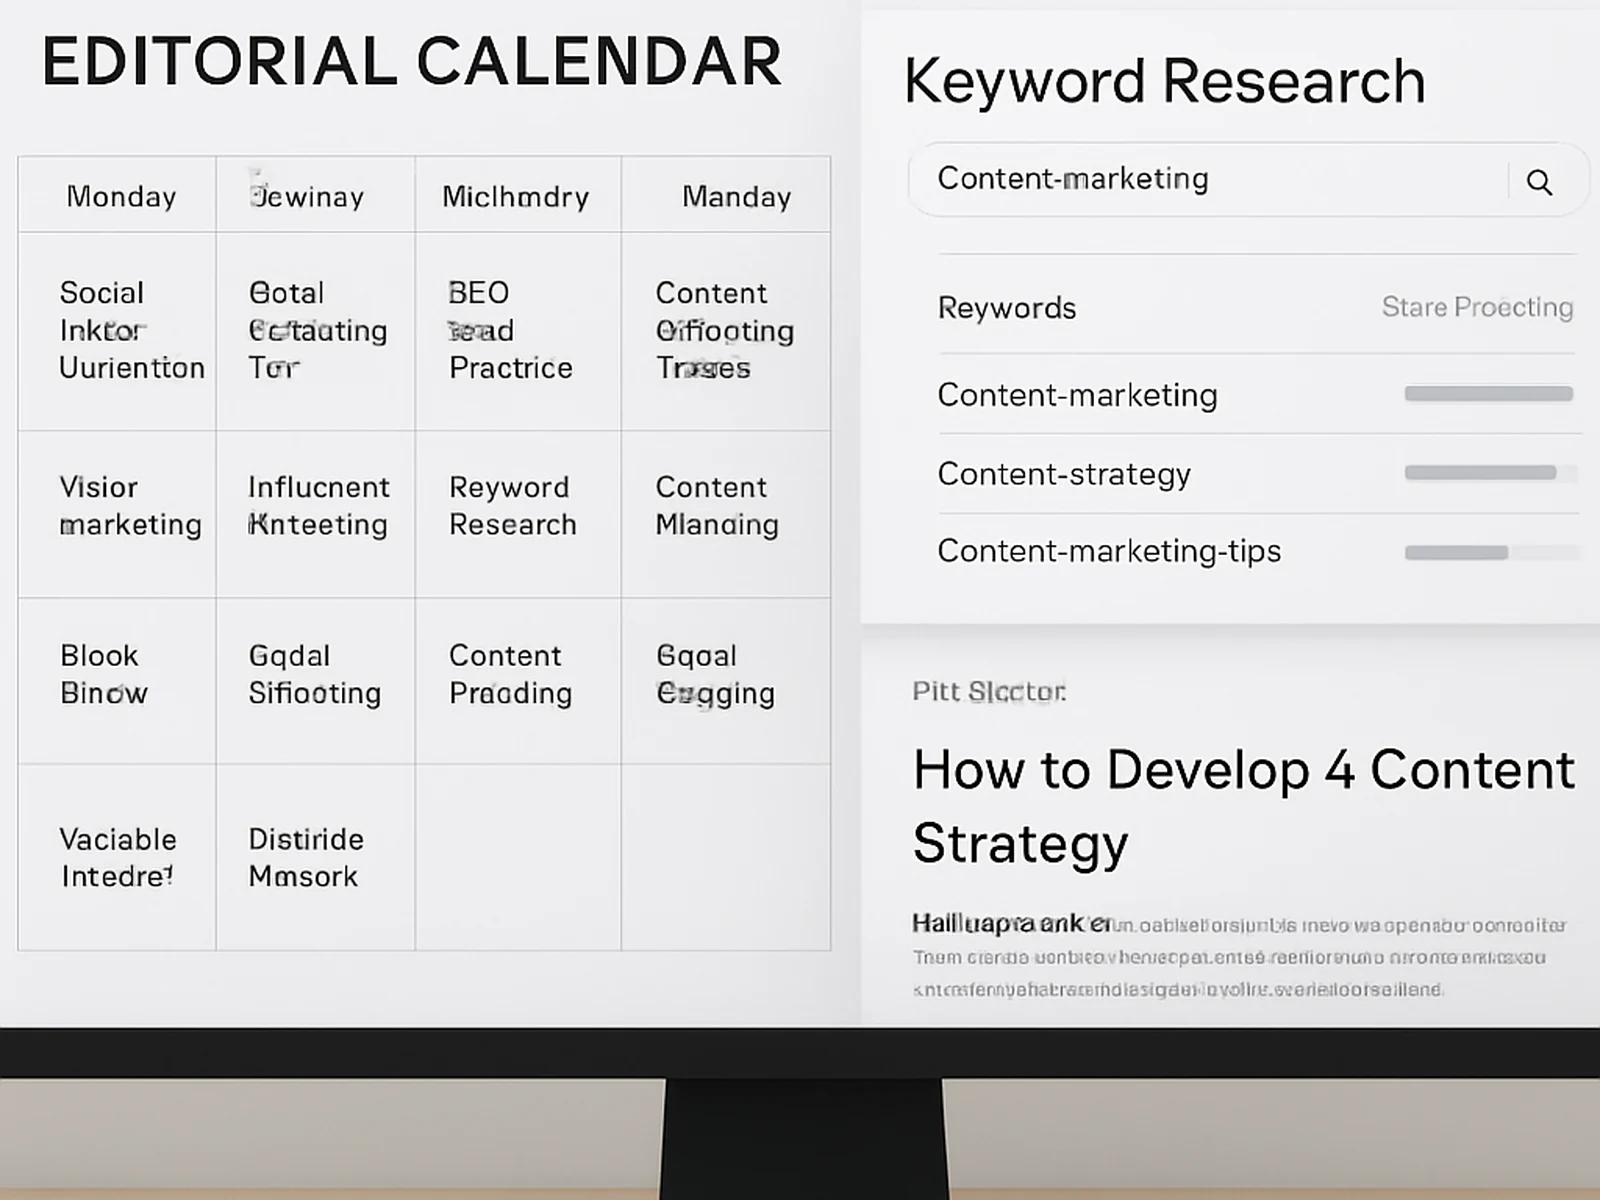Click the search magnifier icon
This screenshot has width=1600, height=1200.
coord(1539,182)
